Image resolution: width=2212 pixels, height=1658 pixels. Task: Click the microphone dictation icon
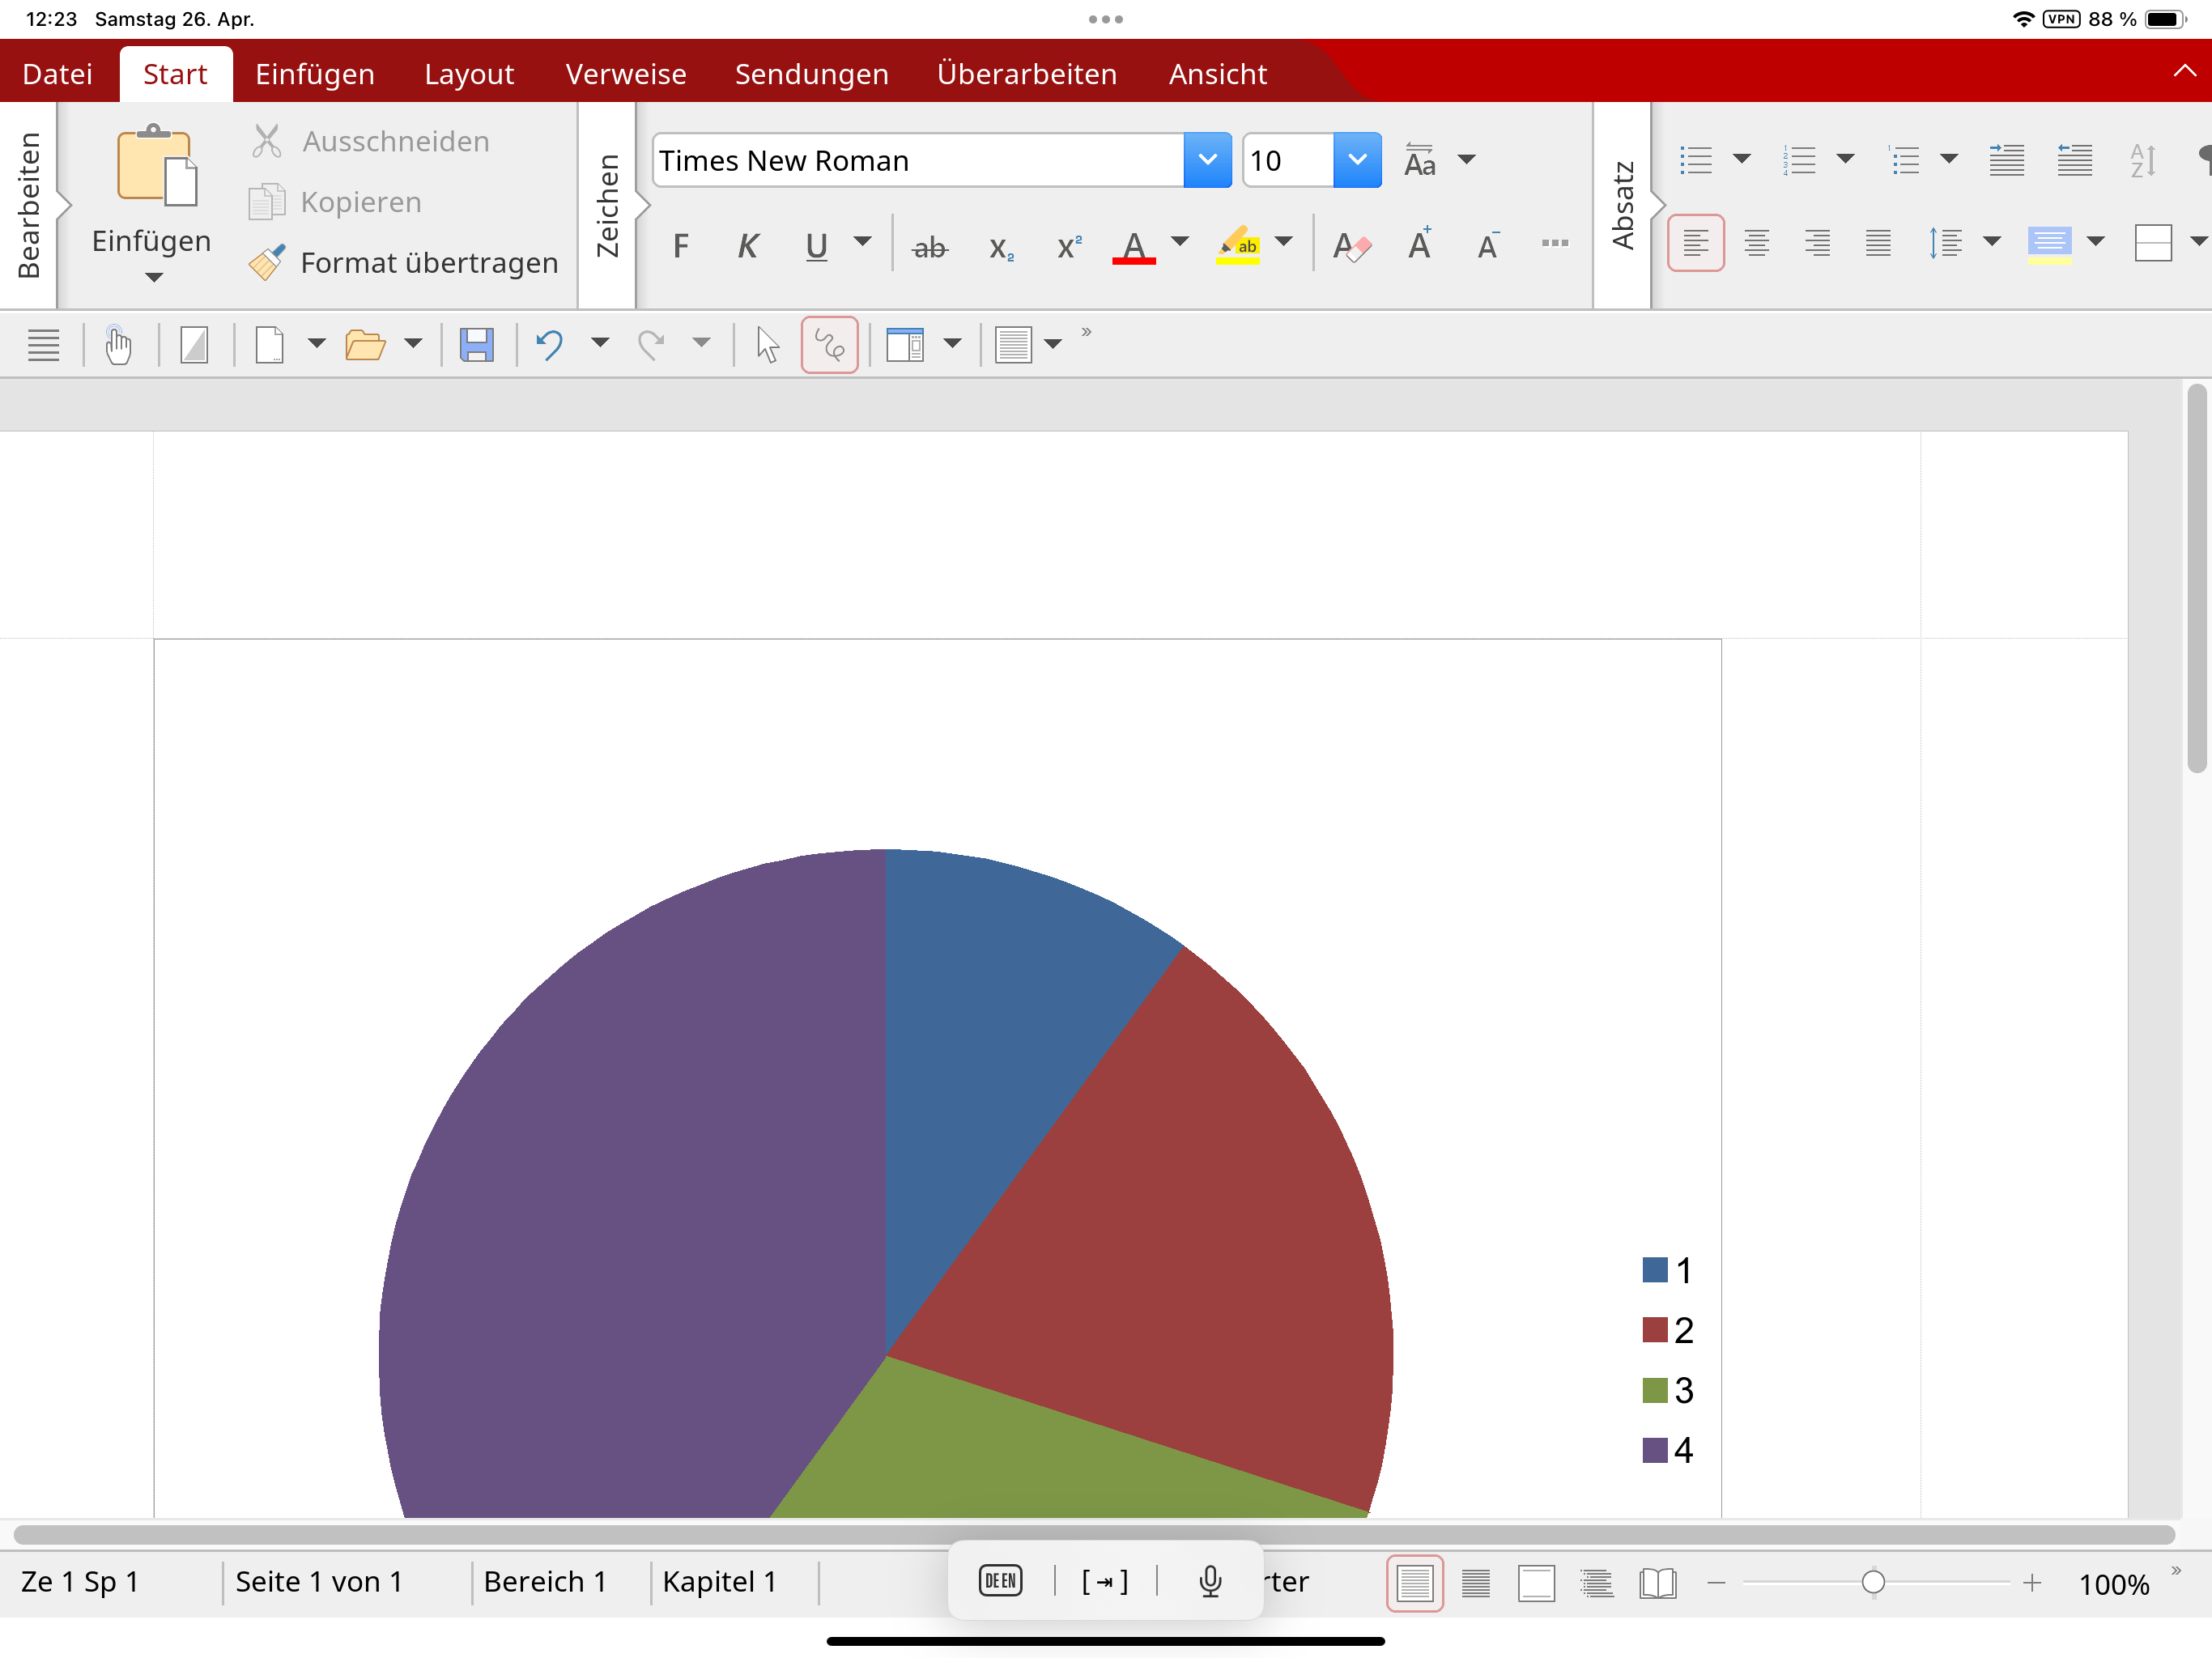(1210, 1581)
